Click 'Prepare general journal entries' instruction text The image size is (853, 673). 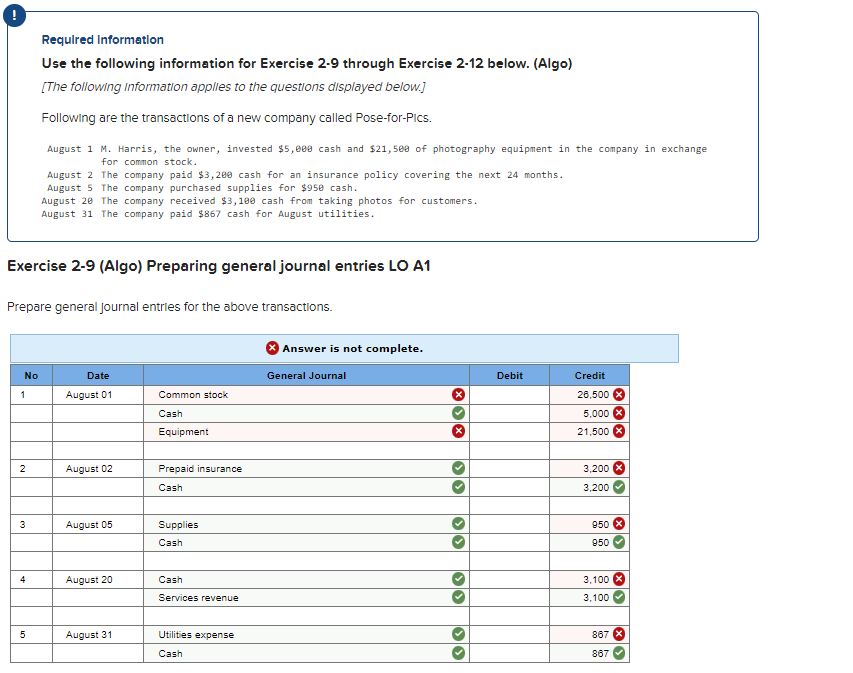pos(169,307)
